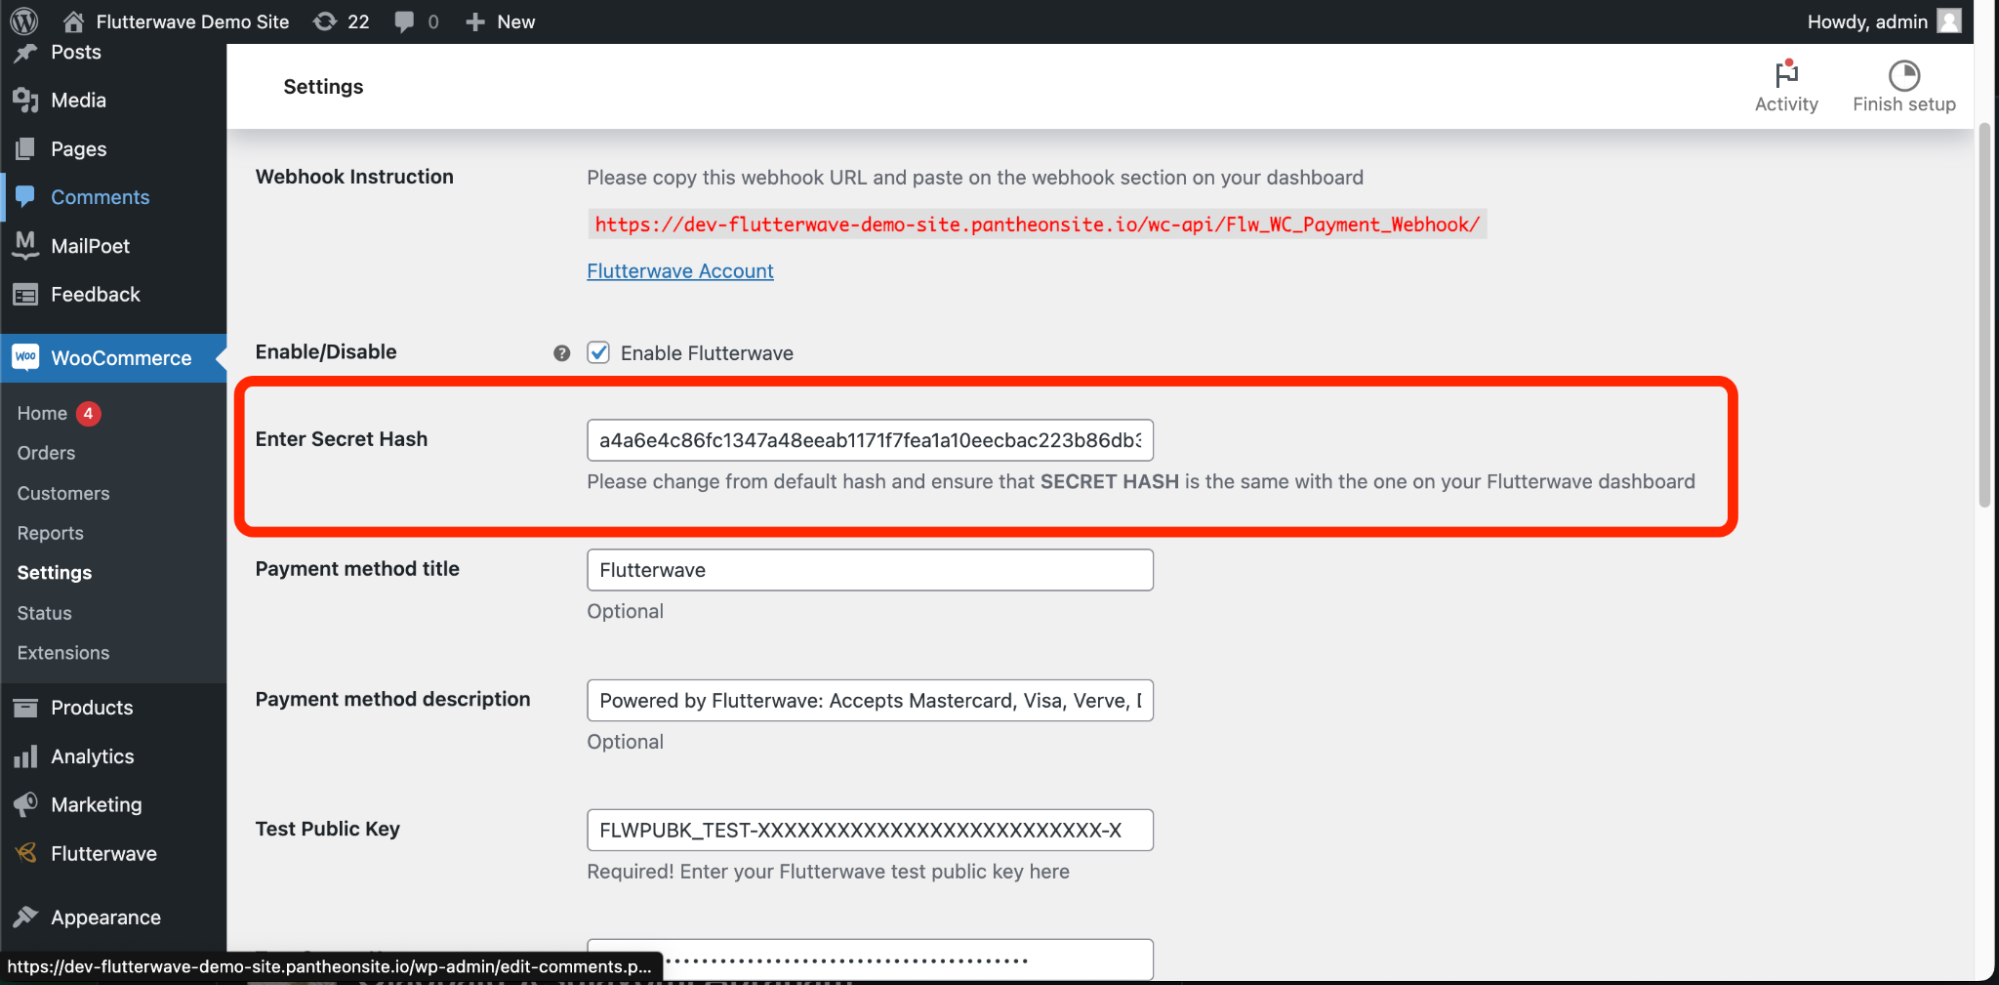
Task: Click the admin avatar icon
Action: 1949,21
